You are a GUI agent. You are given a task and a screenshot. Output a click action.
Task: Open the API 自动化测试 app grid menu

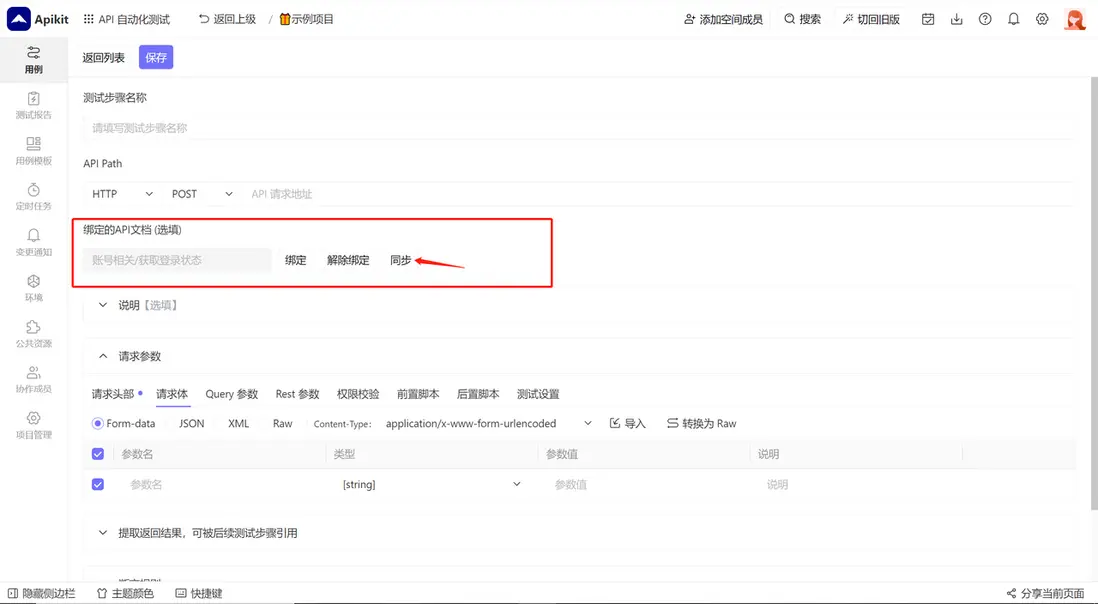click(127, 20)
